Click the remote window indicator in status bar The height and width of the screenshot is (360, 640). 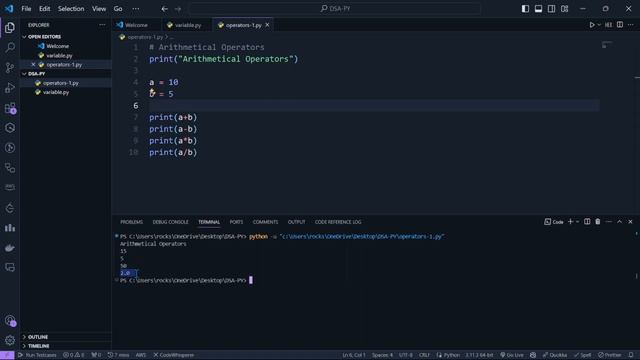[7, 355]
